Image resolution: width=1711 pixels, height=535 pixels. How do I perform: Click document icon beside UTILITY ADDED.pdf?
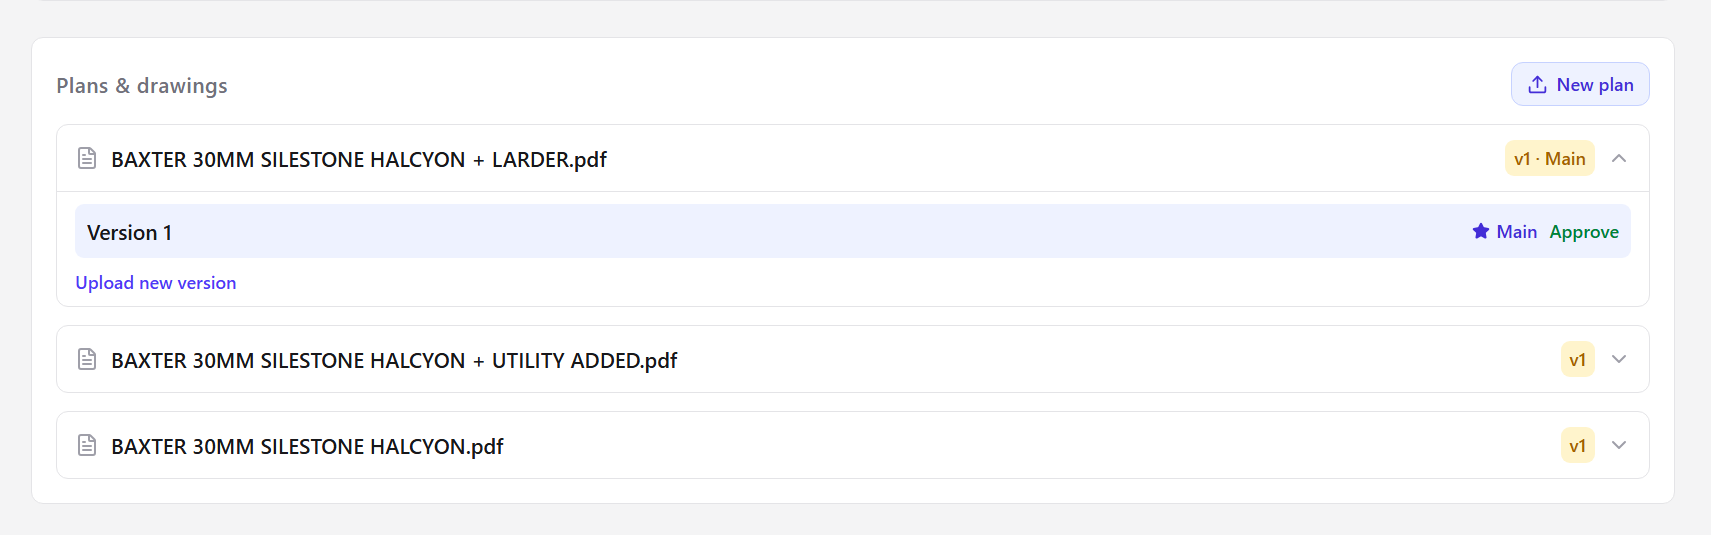point(87,359)
